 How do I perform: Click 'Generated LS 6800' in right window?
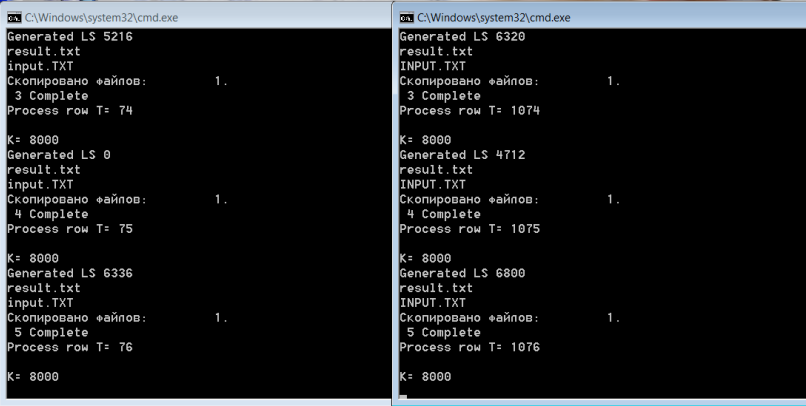tap(462, 273)
